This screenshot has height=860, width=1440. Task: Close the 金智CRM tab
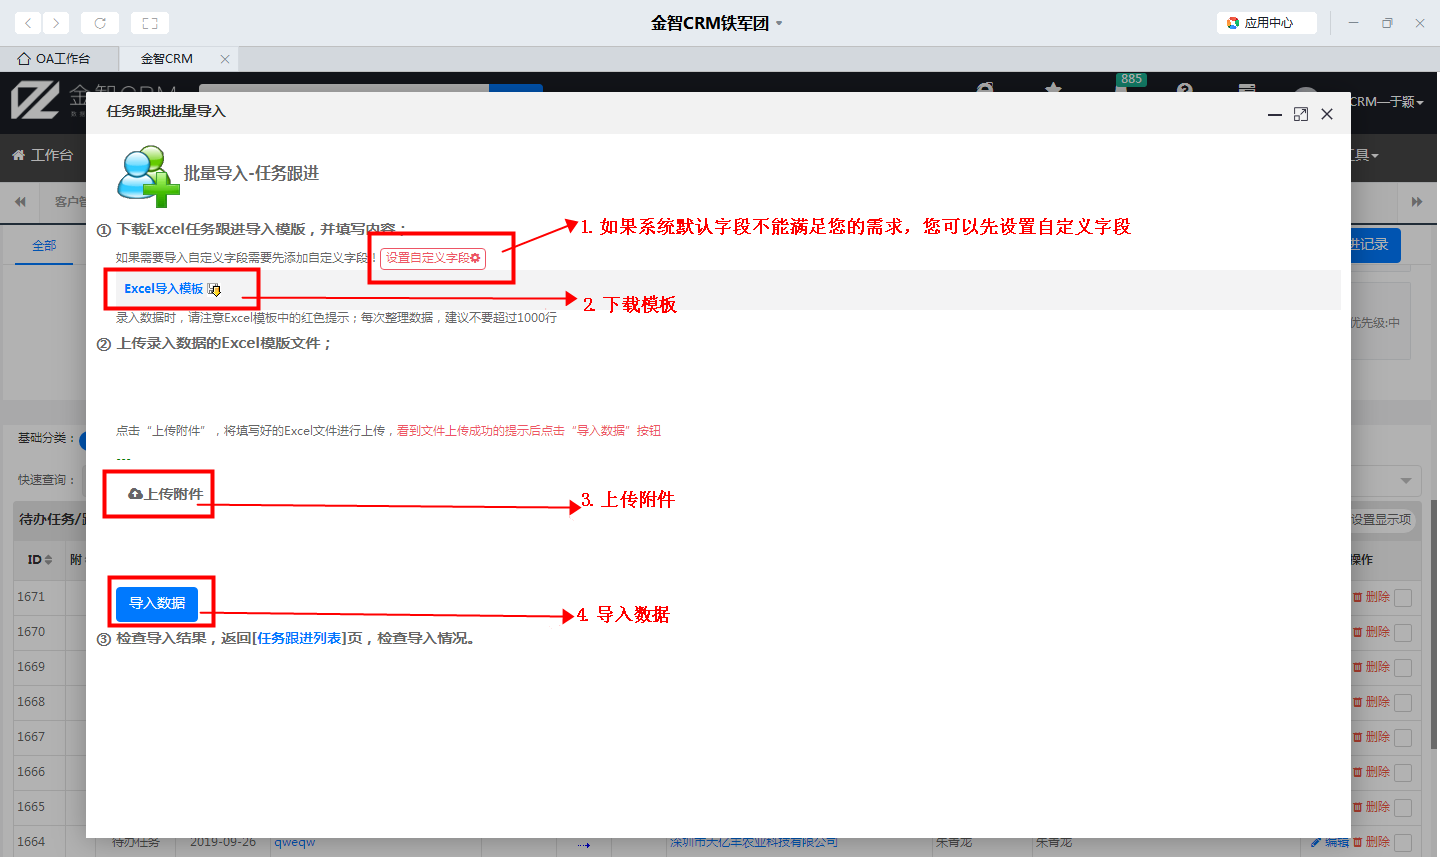point(225,59)
